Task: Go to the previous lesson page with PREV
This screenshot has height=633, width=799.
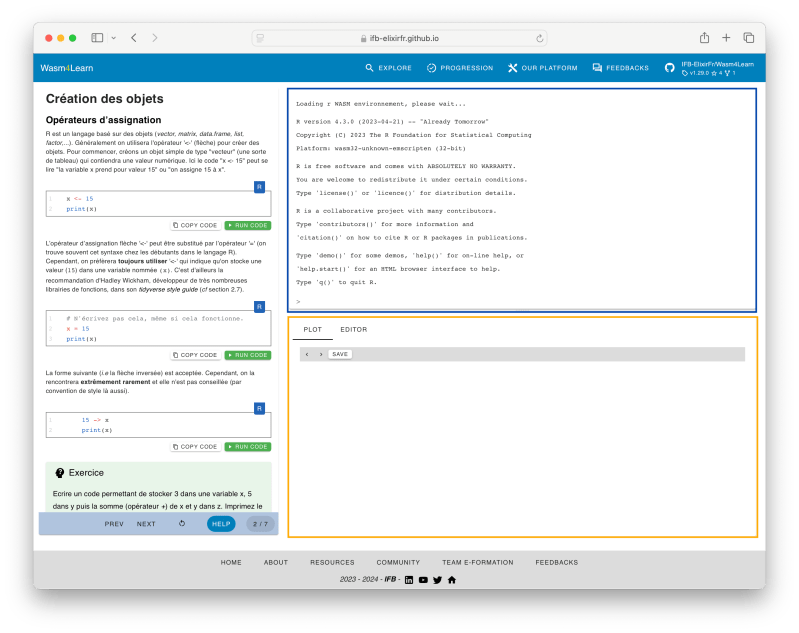Action: pos(114,524)
